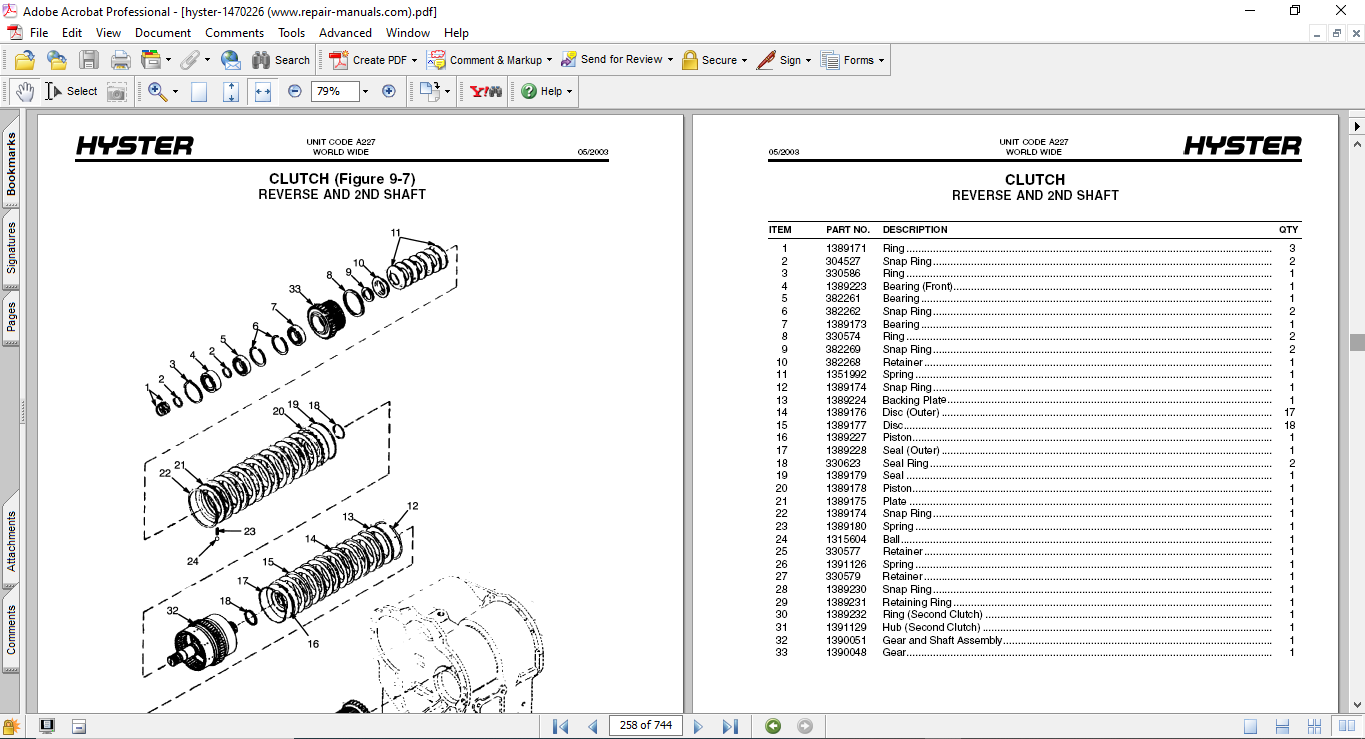Click the gray Next View arrow

(x=805, y=726)
